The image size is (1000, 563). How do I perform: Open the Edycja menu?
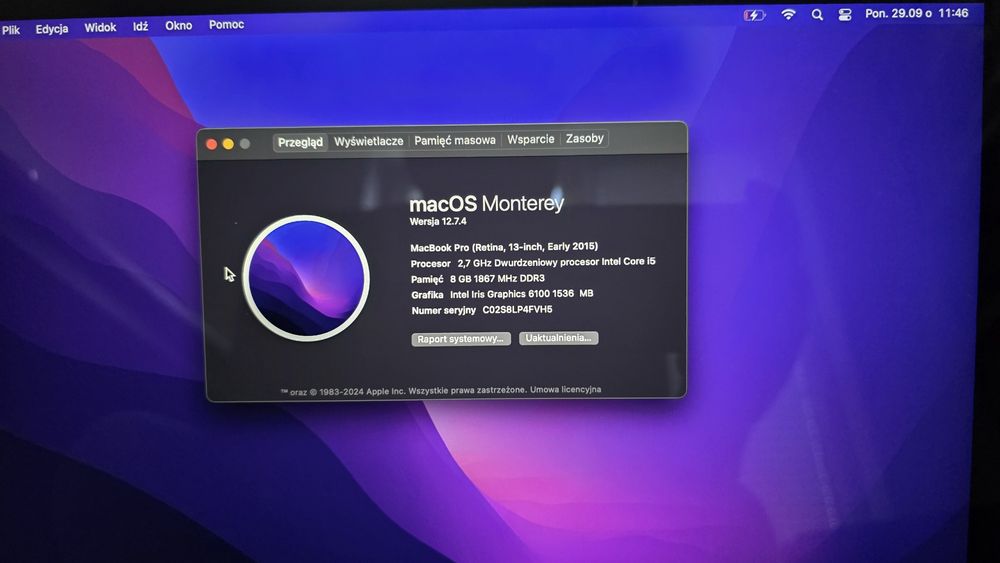coord(52,29)
